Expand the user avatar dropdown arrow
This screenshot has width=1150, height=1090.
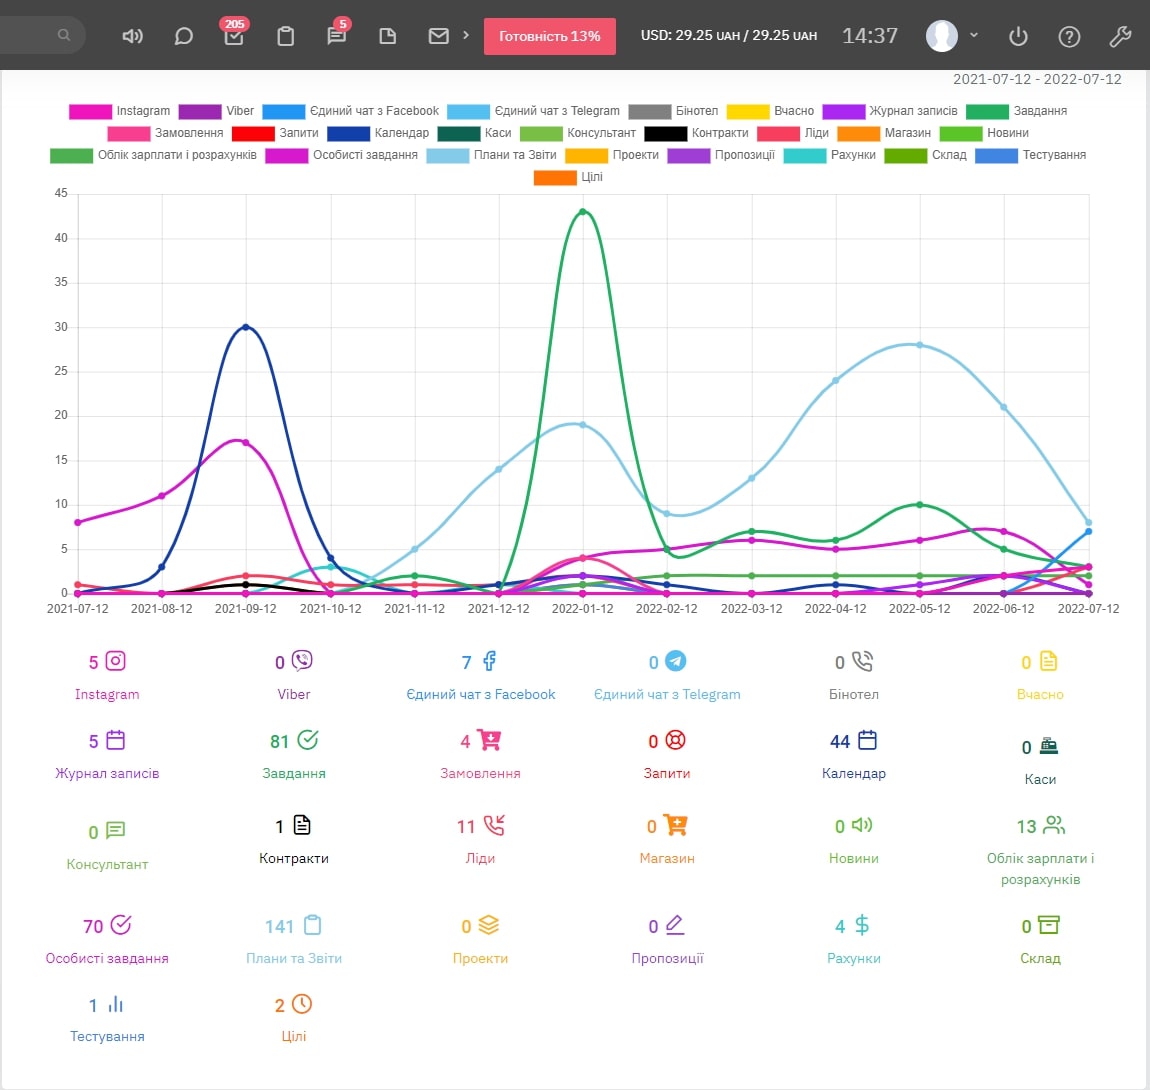coord(974,36)
